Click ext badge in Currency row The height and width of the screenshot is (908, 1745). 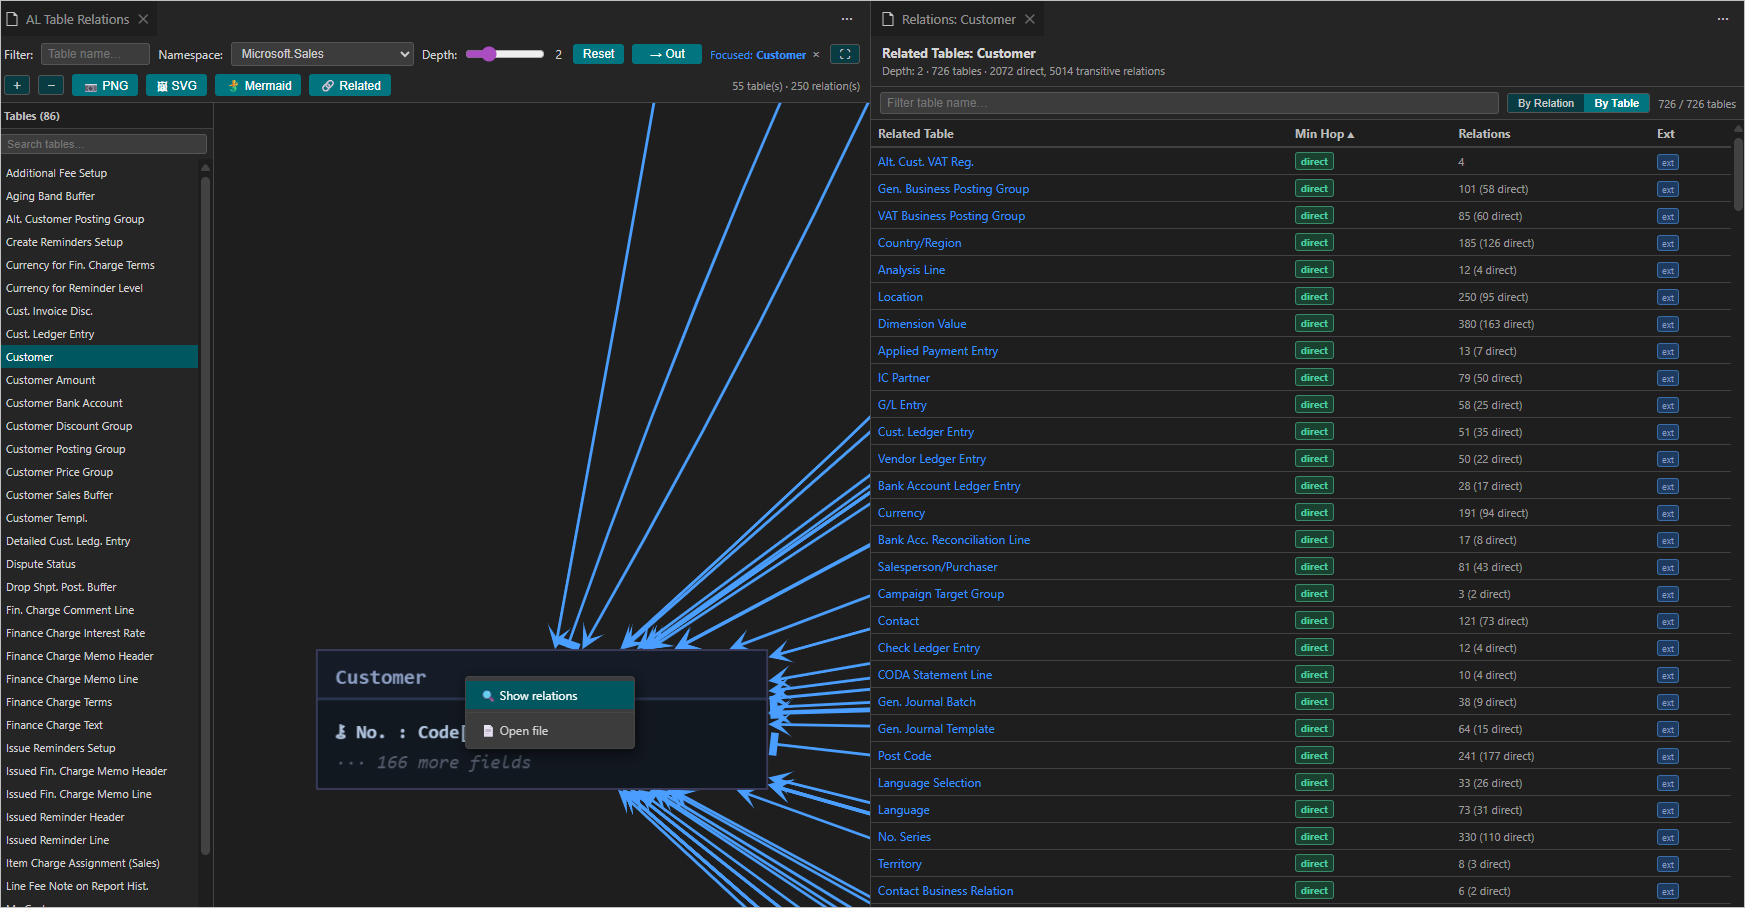click(x=1667, y=514)
